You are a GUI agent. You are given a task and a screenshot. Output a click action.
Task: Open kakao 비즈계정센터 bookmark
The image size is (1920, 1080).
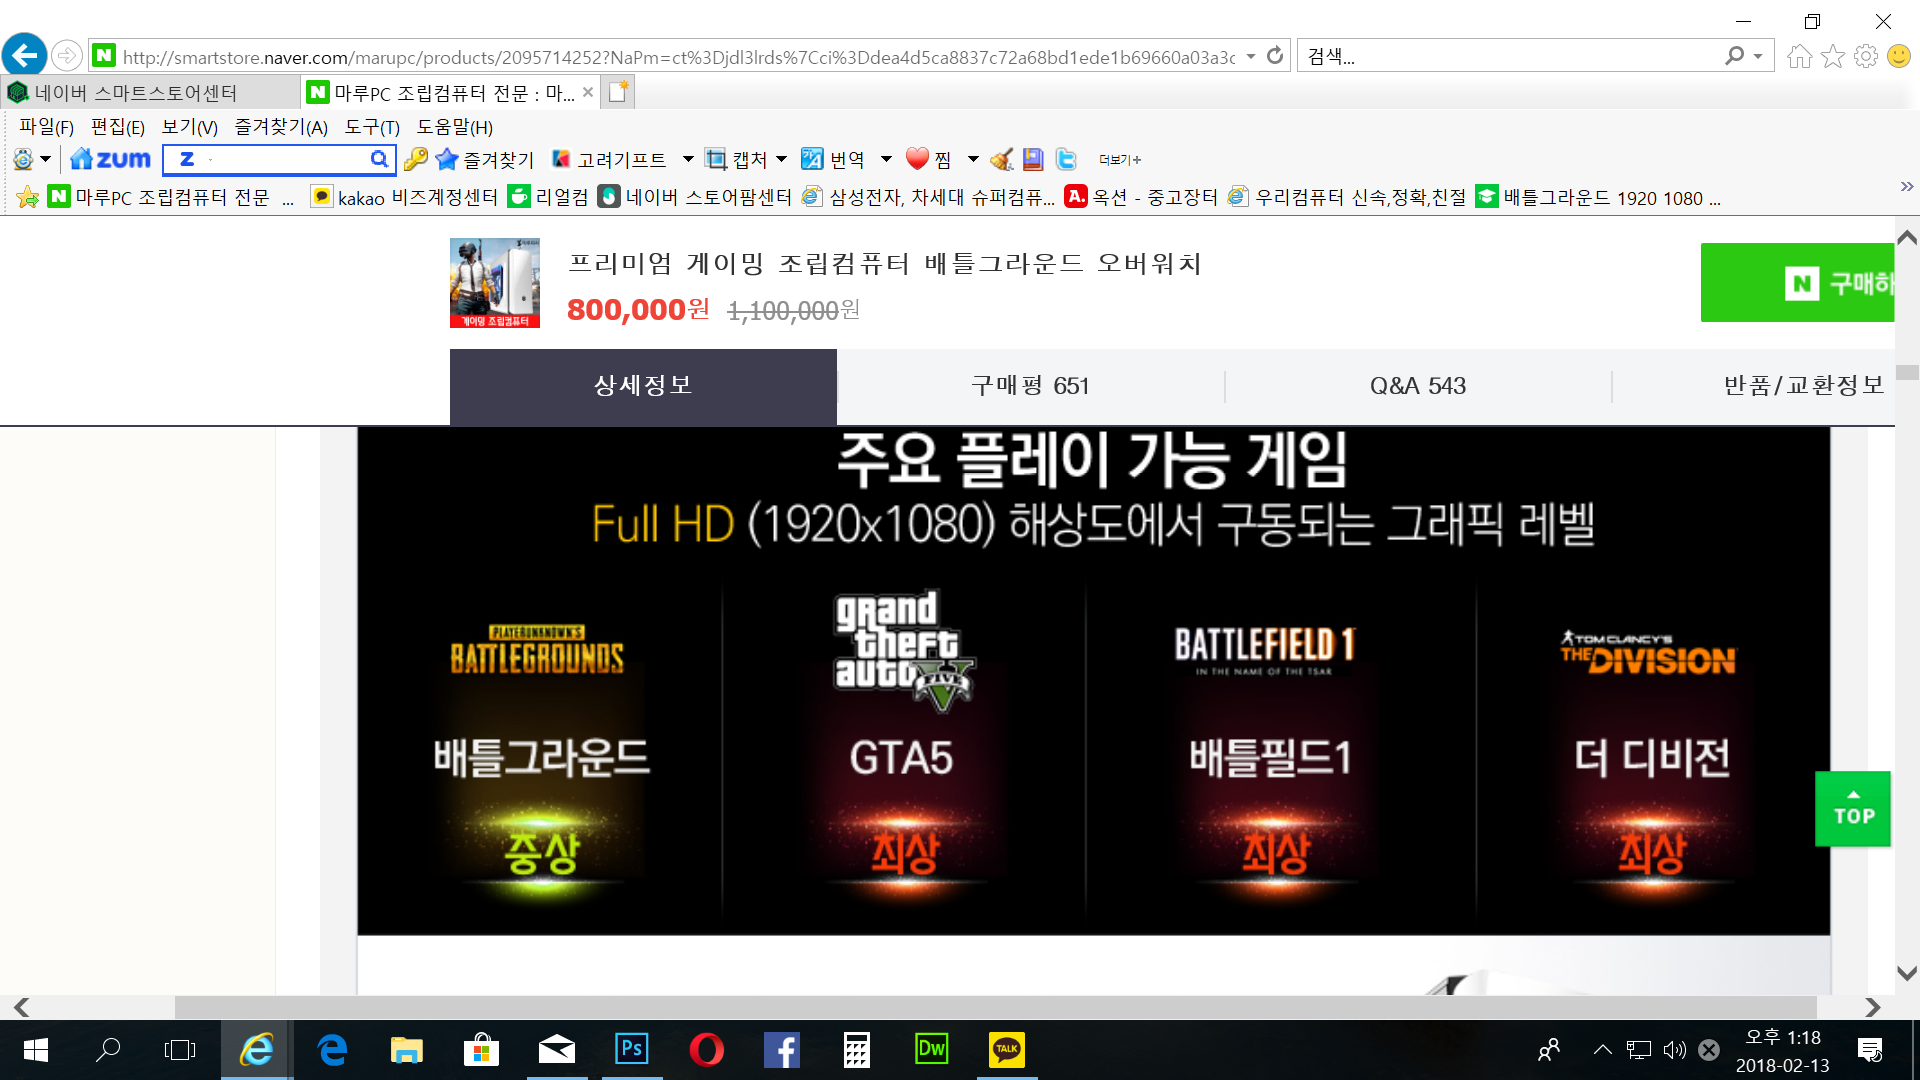point(404,198)
